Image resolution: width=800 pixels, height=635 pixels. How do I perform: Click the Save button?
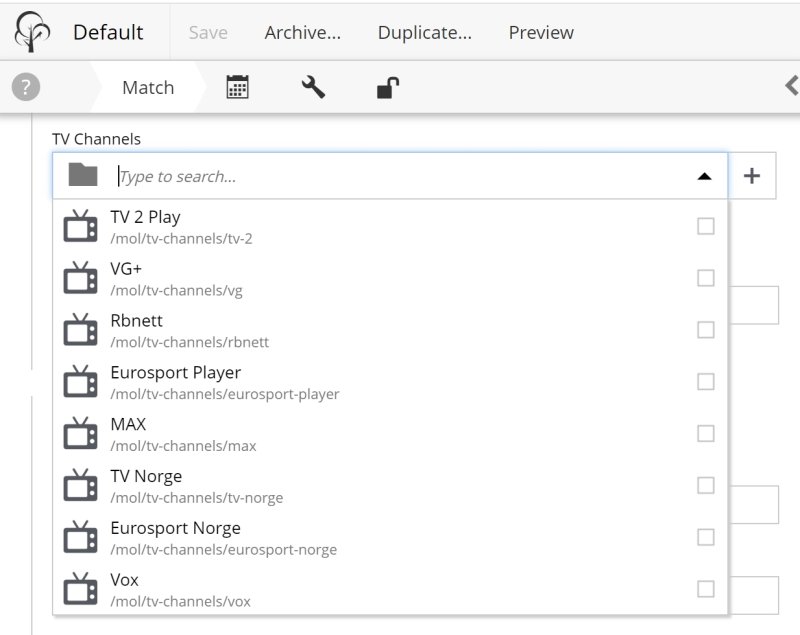(208, 33)
